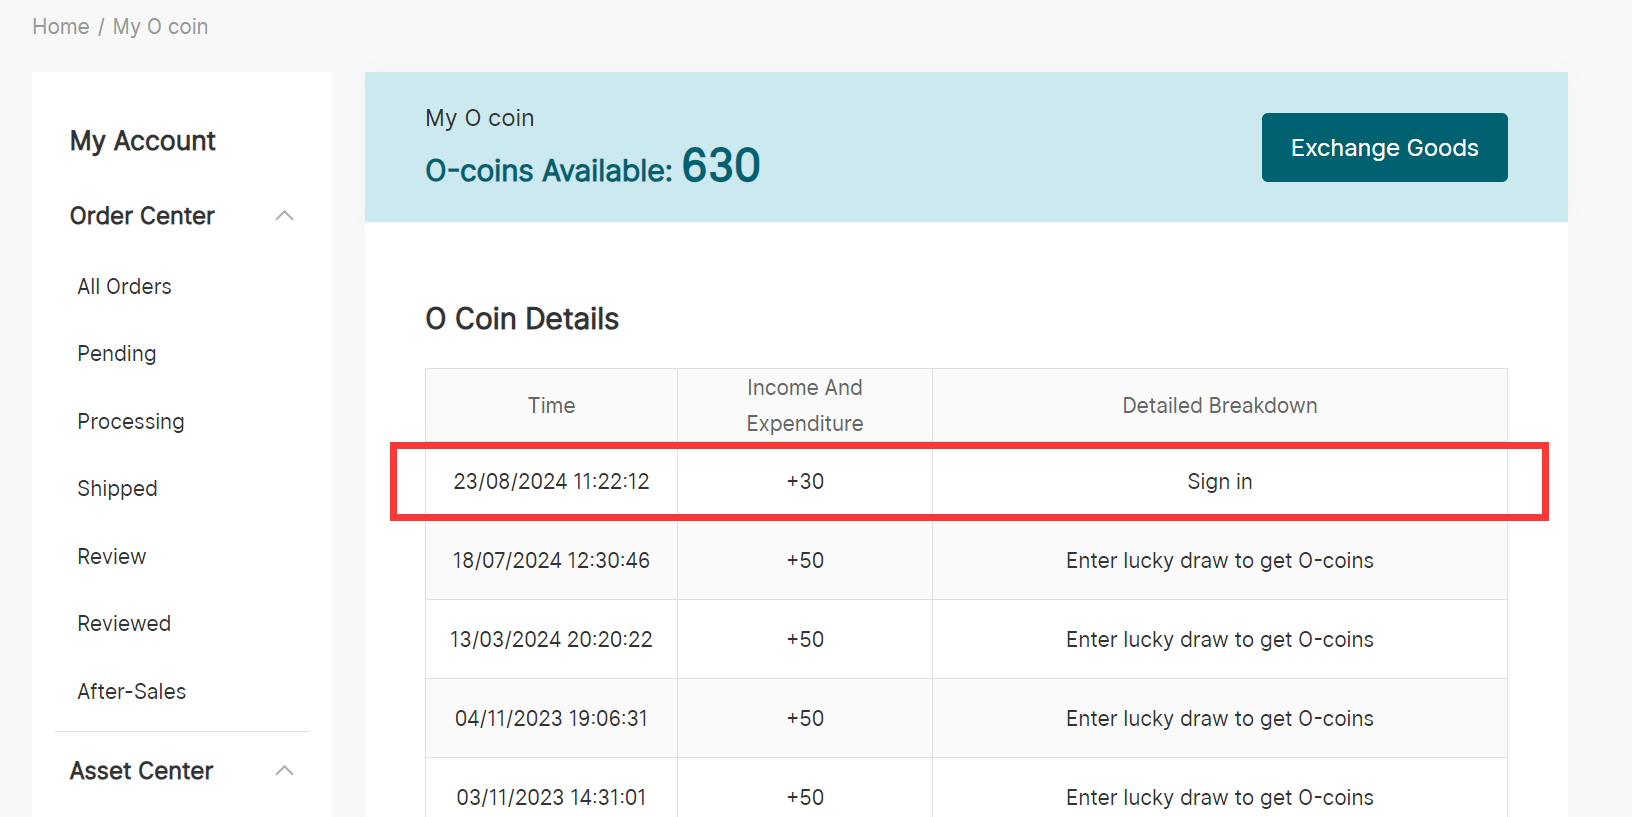Image resolution: width=1632 pixels, height=817 pixels.
Task: Collapse the Asset Center section chevron
Action: click(x=284, y=770)
